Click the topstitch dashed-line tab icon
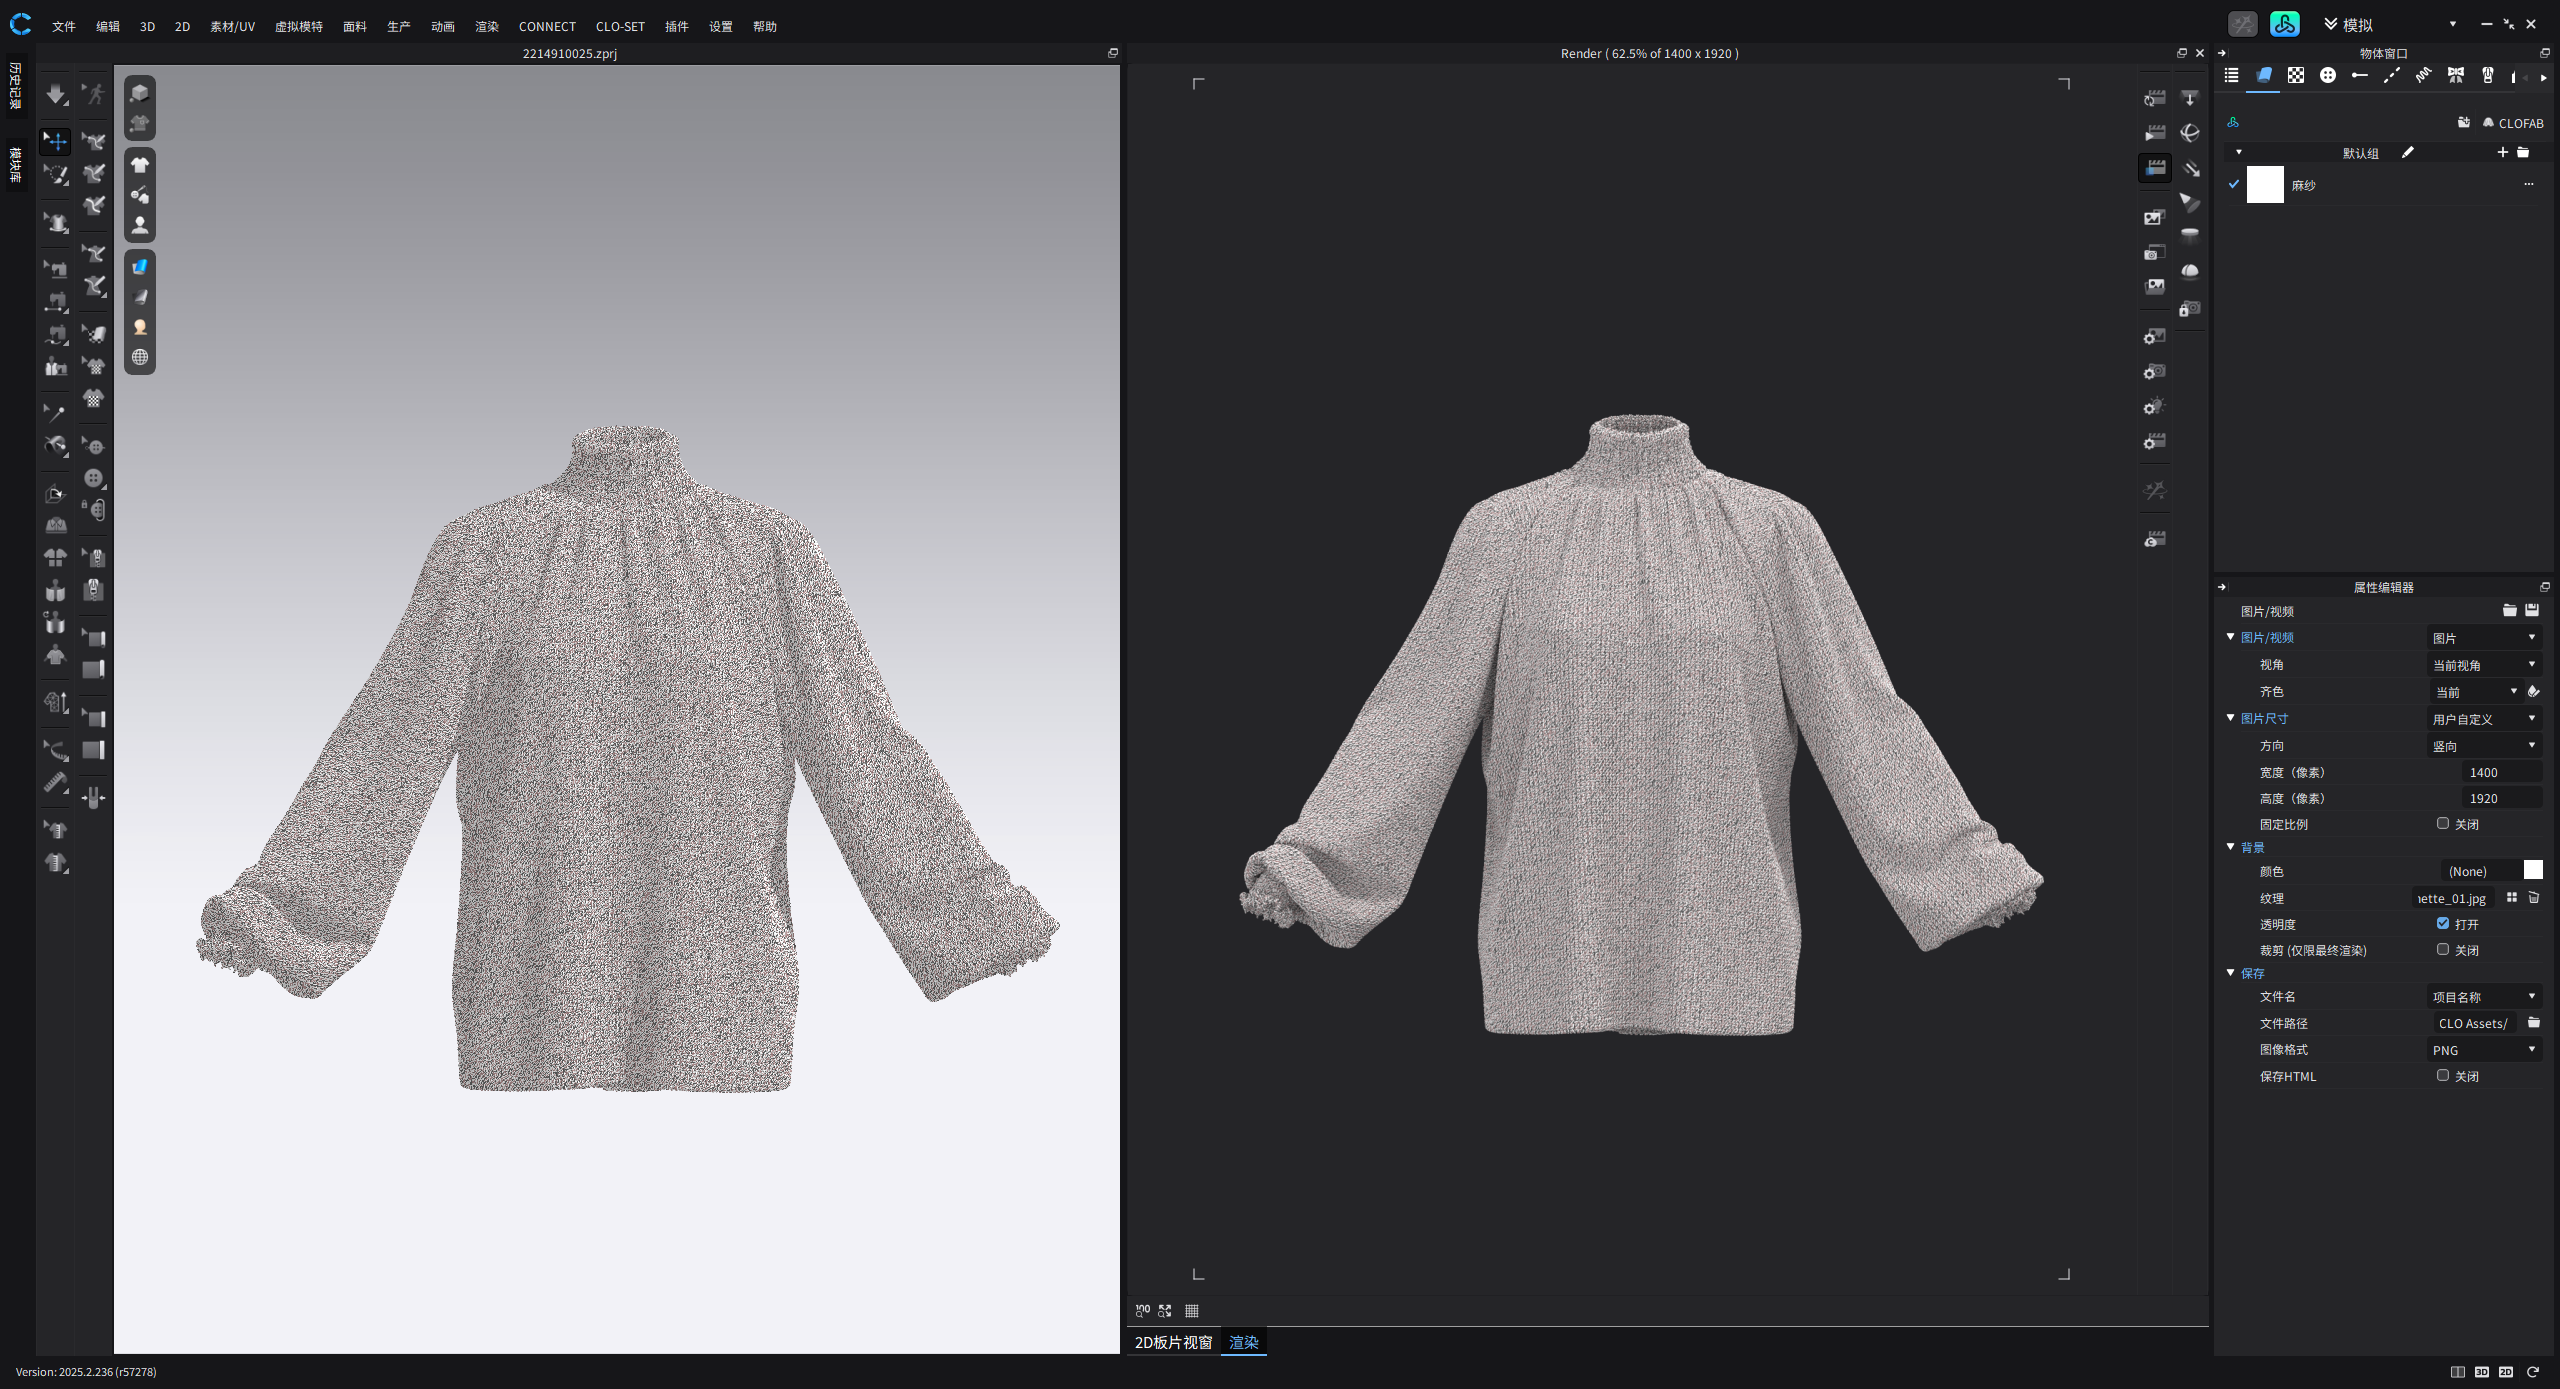This screenshot has height=1389, width=2560. 2391,76
